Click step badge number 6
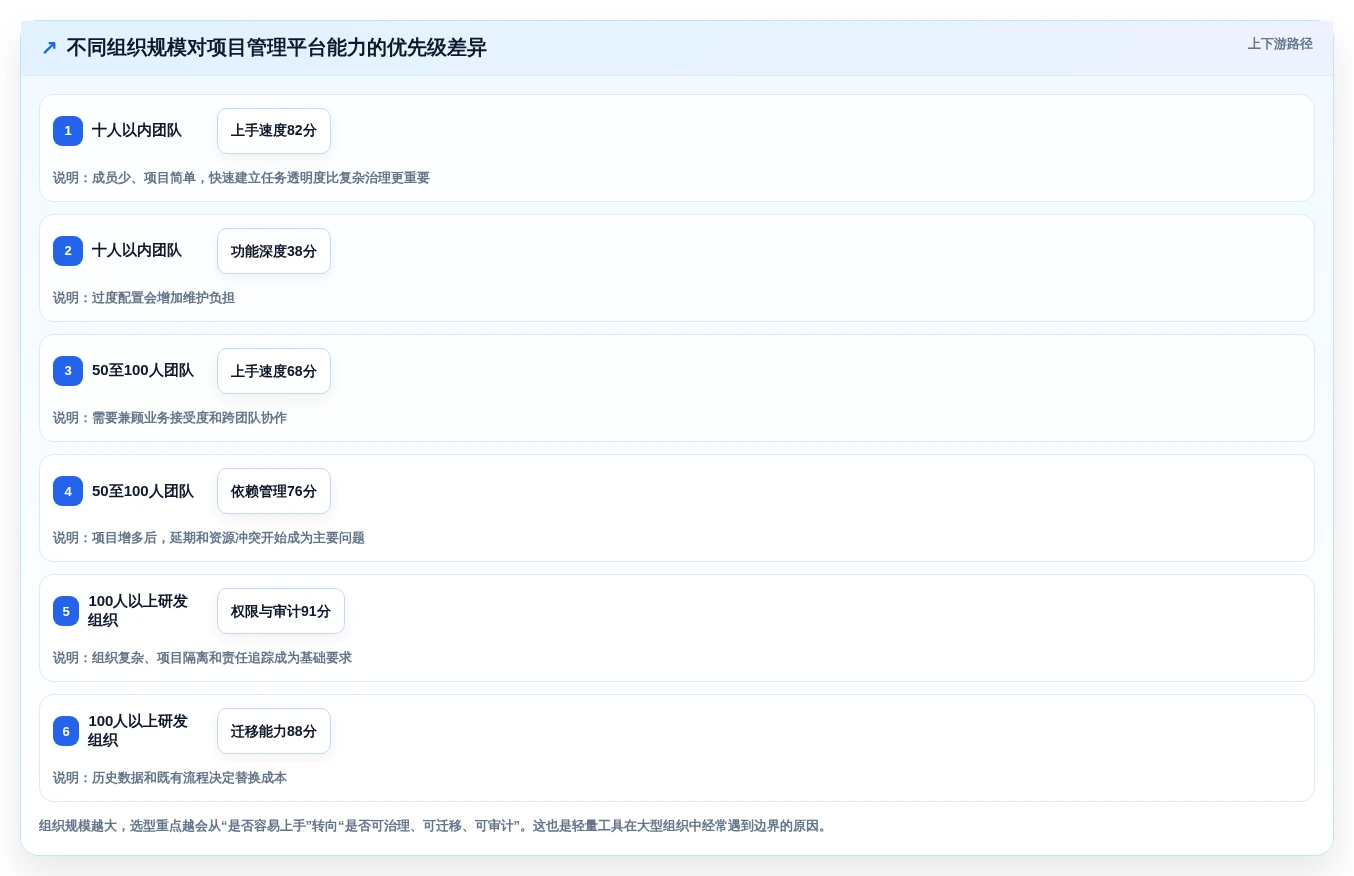The height and width of the screenshot is (876, 1354). (66, 731)
